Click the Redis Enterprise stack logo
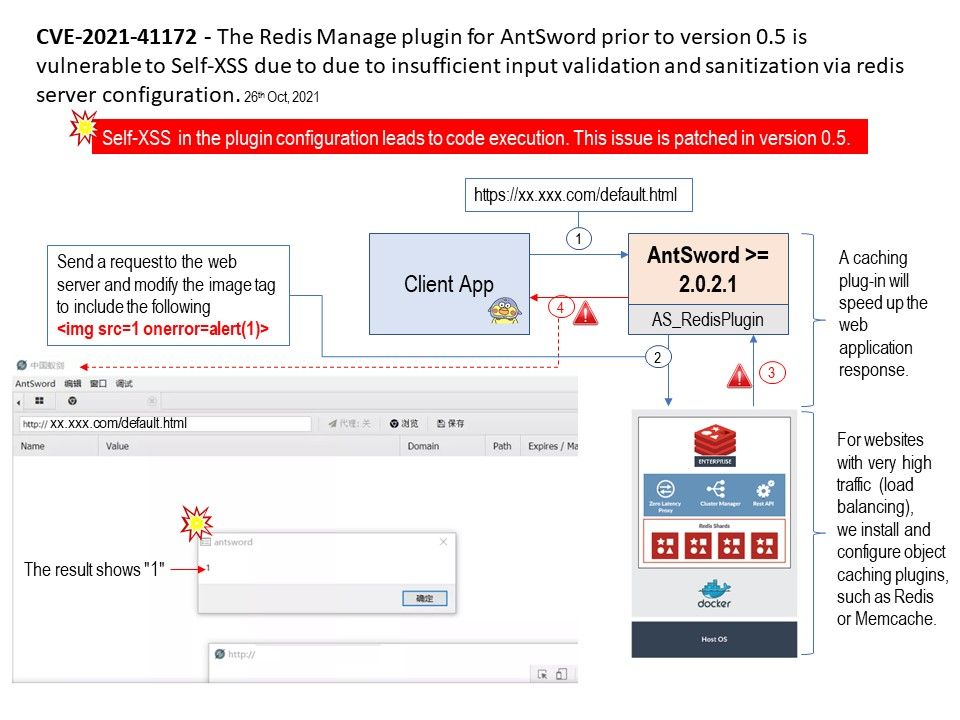This screenshot has height=720, width=960. pos(714,441)
